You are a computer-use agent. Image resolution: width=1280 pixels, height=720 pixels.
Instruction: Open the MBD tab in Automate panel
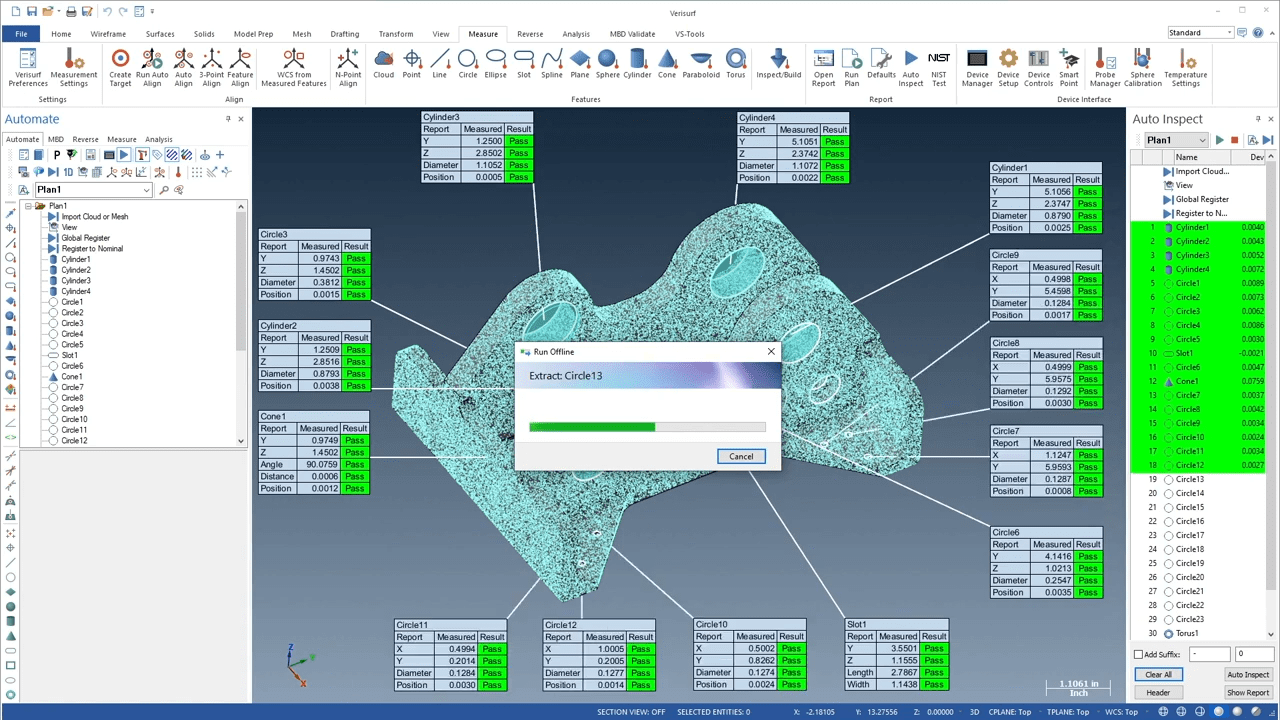[x=56, y=140]
